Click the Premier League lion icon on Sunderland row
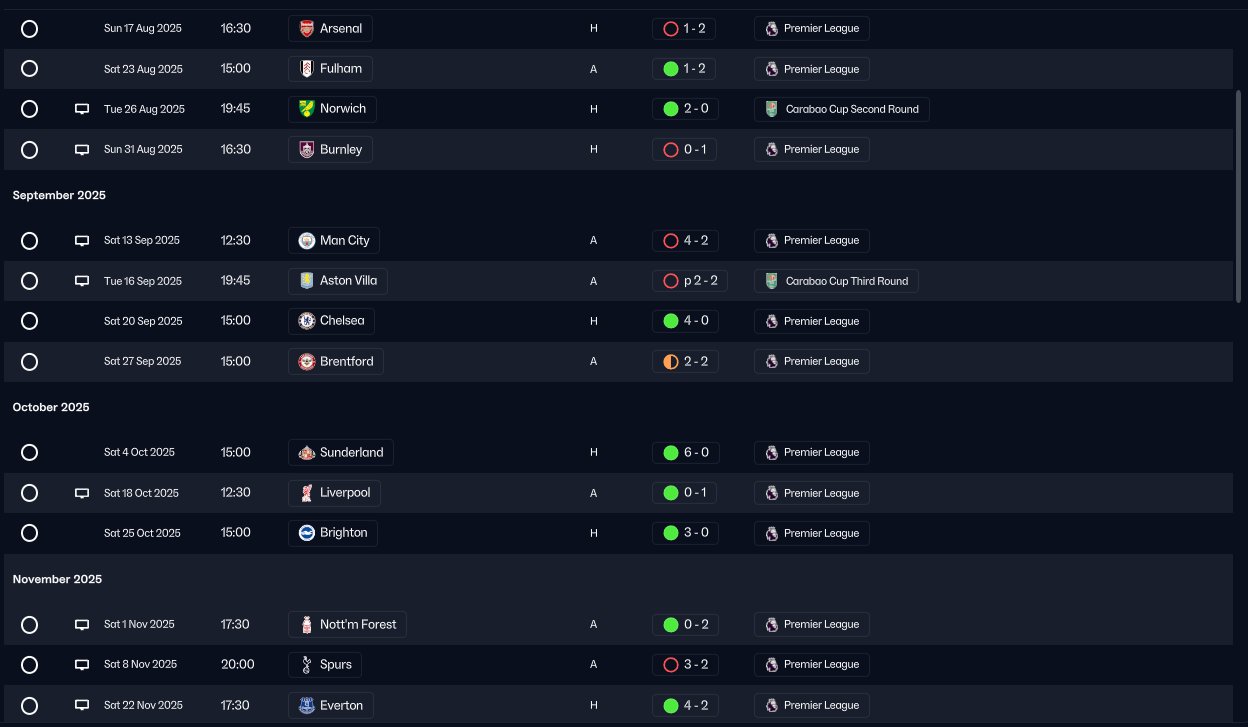Viewport: 1248px width, 727px height. 771,453
